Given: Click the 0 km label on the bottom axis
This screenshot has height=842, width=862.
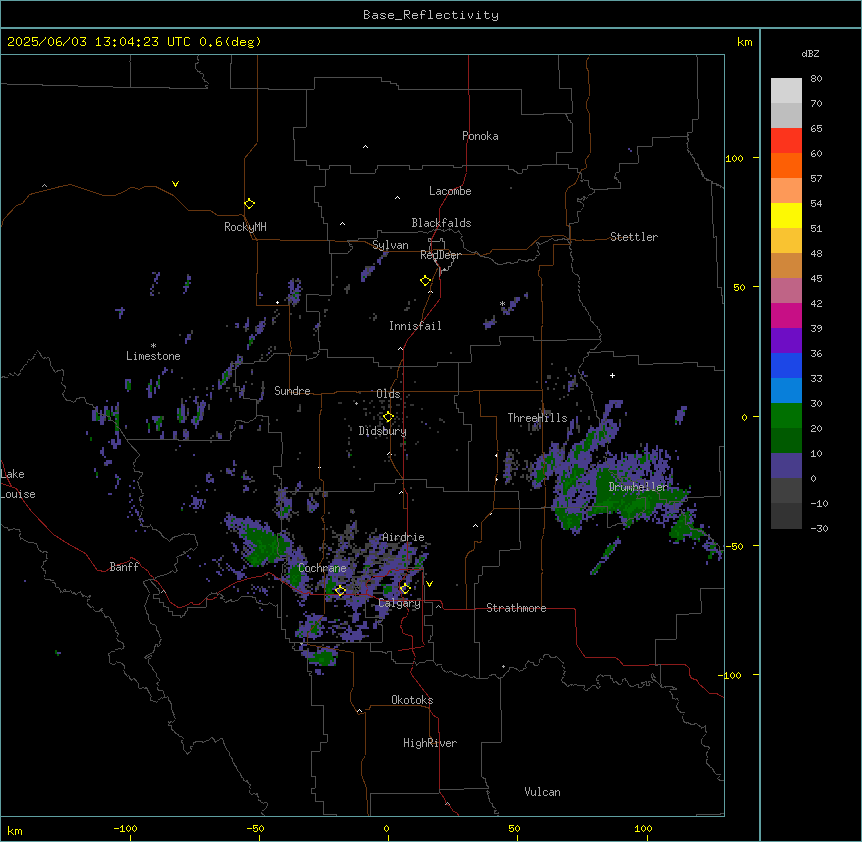Looking at the screenshot, I should 386,829.
